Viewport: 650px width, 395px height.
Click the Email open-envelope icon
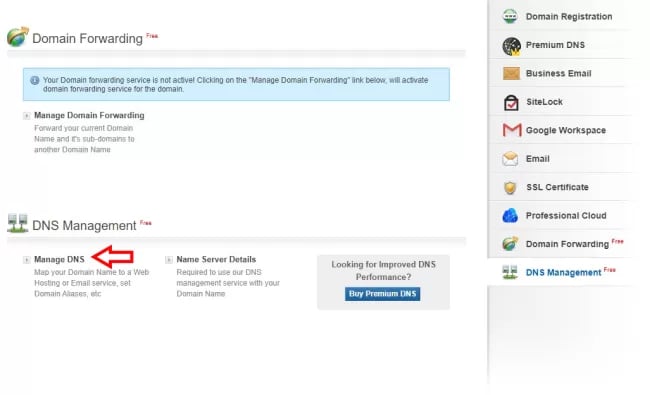(x=510, y=159)
